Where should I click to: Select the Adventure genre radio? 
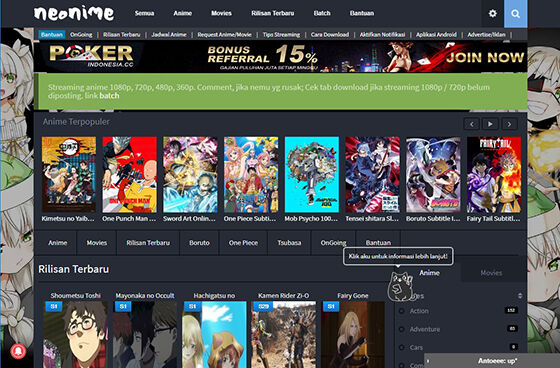point(401,329)
